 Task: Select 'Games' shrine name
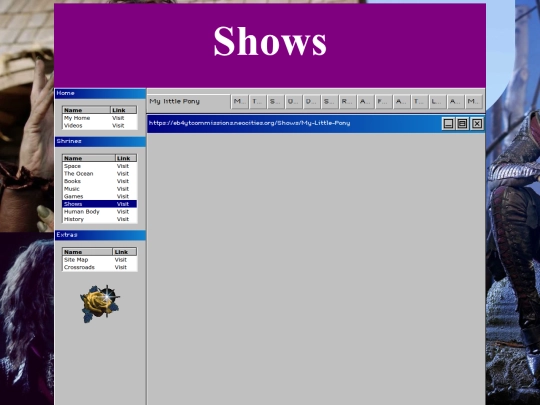(x=73, y=196)
